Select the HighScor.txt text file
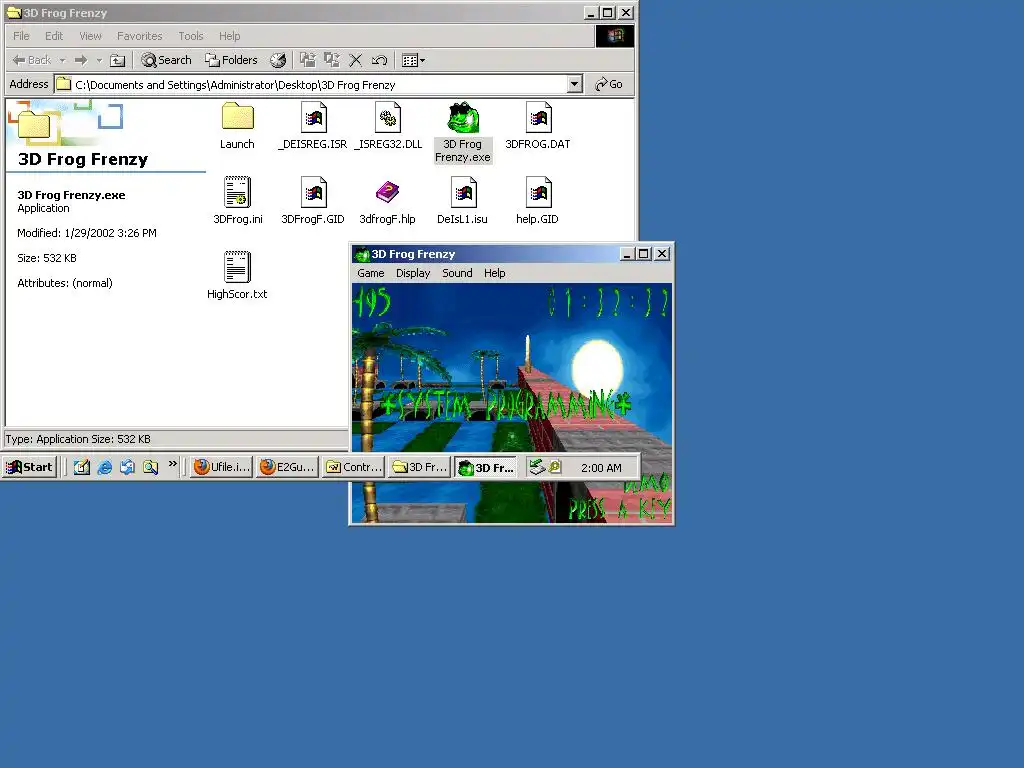Viewport: 1024px width, 768px height. (237, 267)
